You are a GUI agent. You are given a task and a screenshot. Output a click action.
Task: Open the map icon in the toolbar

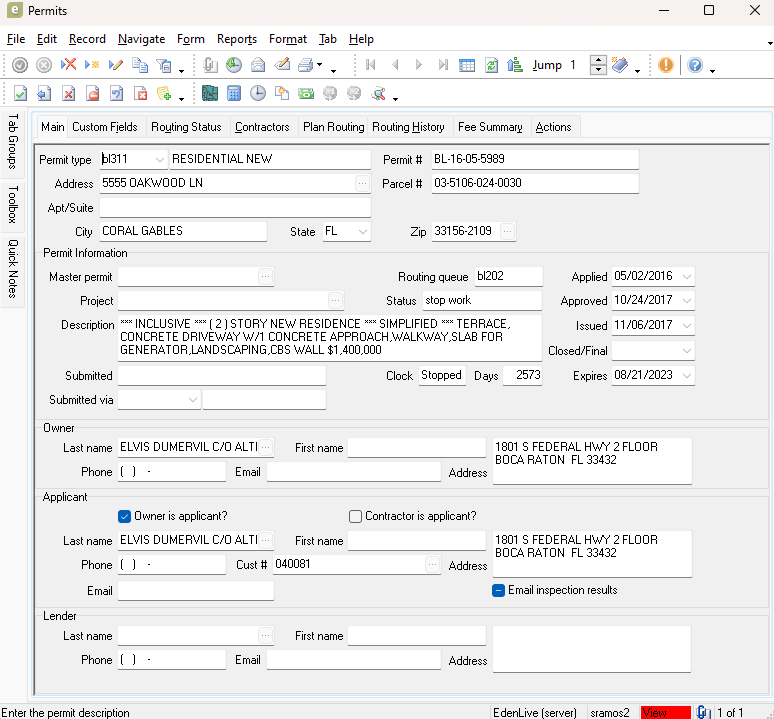[x=210, y=94]
